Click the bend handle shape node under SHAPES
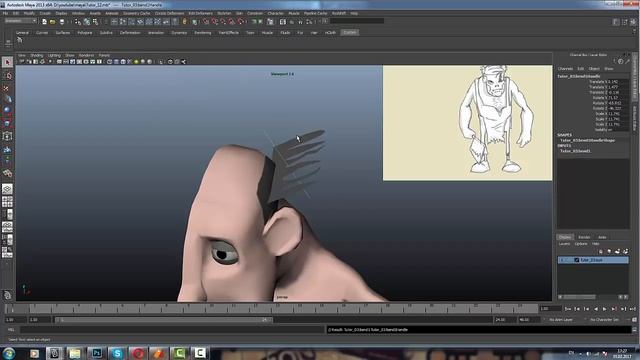 point(587,140)
